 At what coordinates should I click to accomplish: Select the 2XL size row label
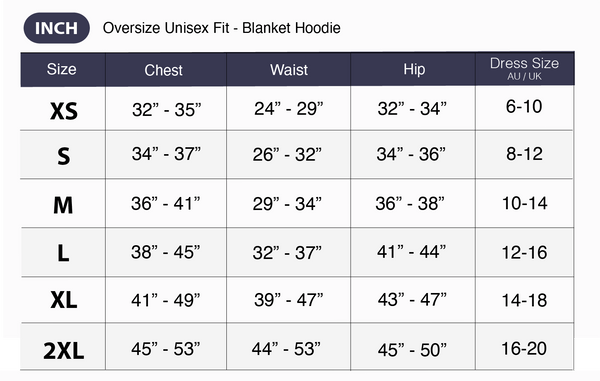(64, 350)
